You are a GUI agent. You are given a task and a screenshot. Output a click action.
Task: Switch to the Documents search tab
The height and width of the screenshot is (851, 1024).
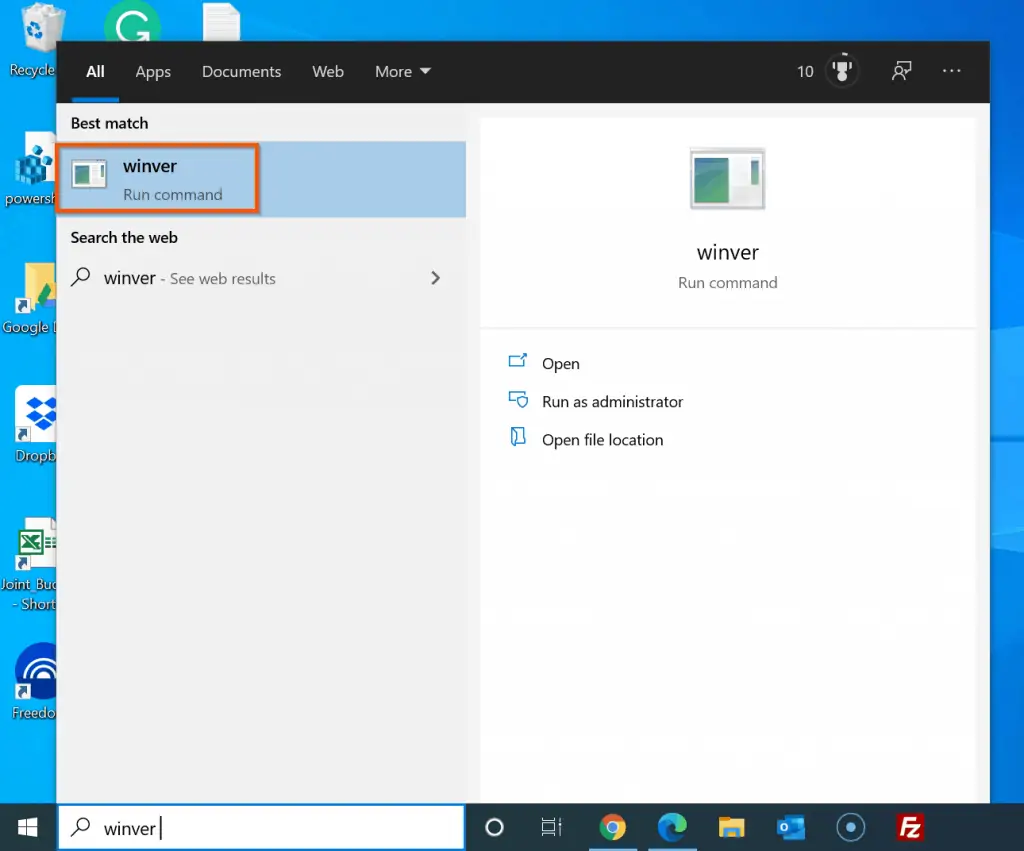point(242,71)
